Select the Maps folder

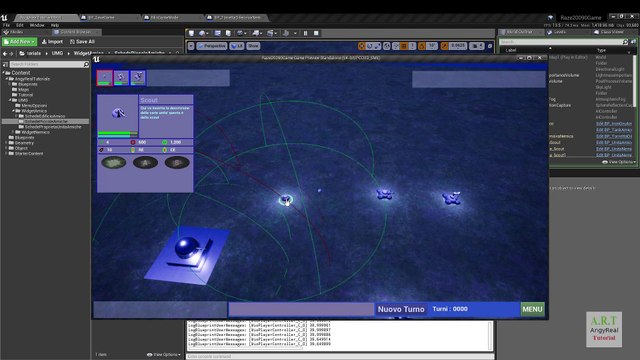click(x=20, y=89)
